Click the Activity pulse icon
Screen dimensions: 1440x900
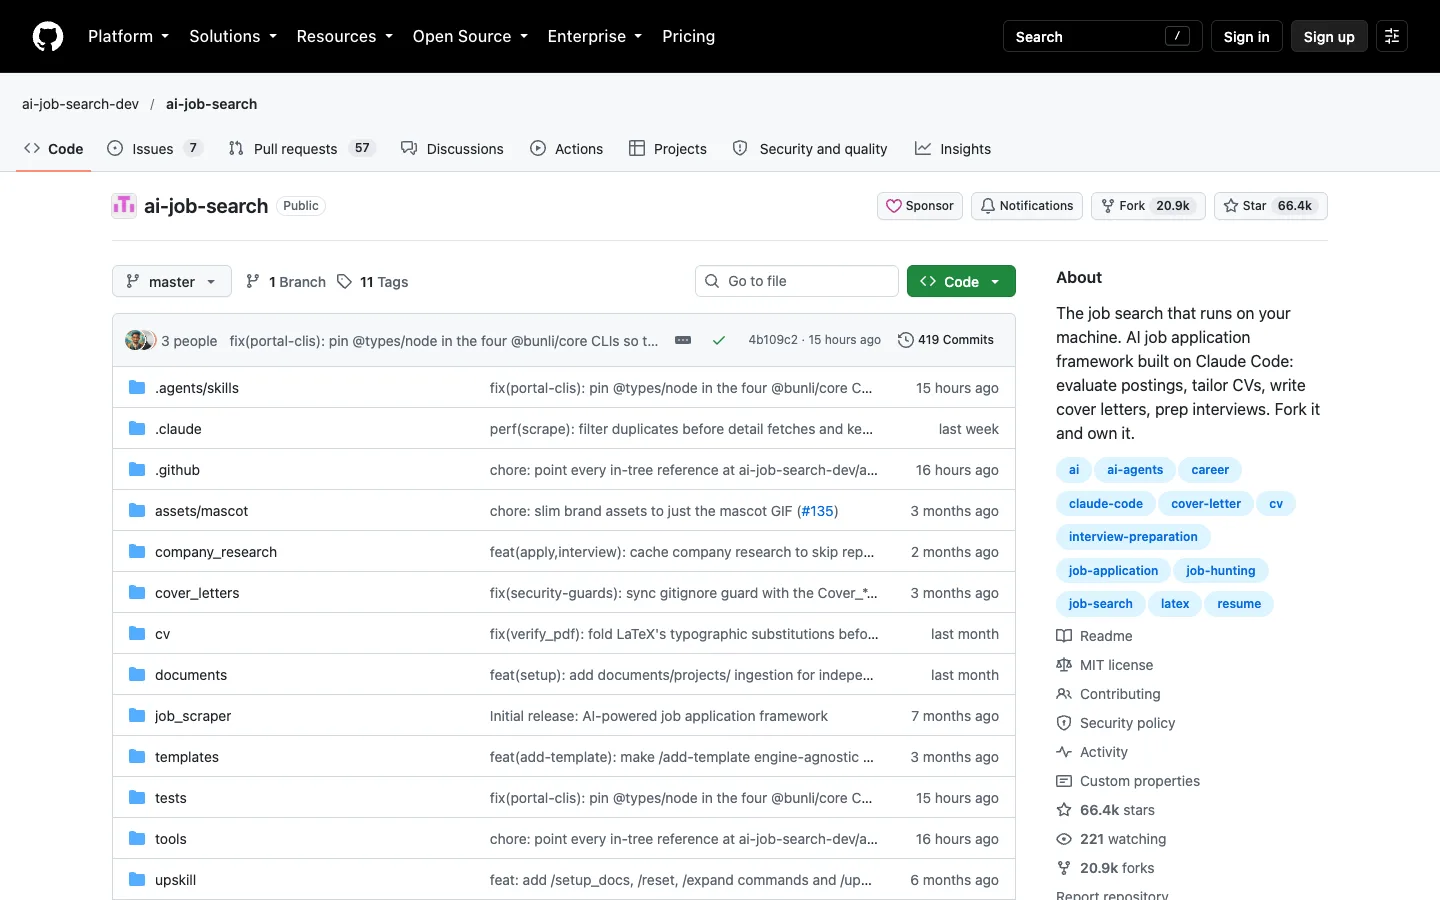1064,752
